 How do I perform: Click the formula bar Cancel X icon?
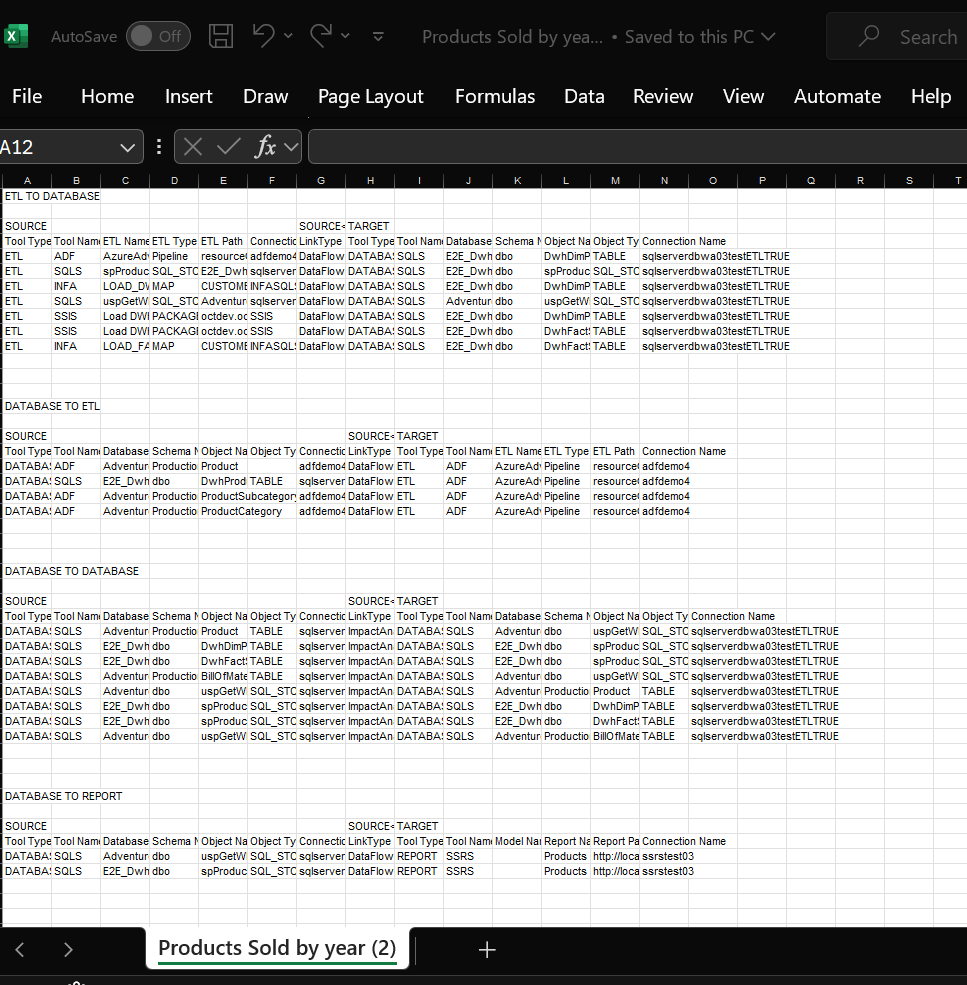click(x=193, y=147)
